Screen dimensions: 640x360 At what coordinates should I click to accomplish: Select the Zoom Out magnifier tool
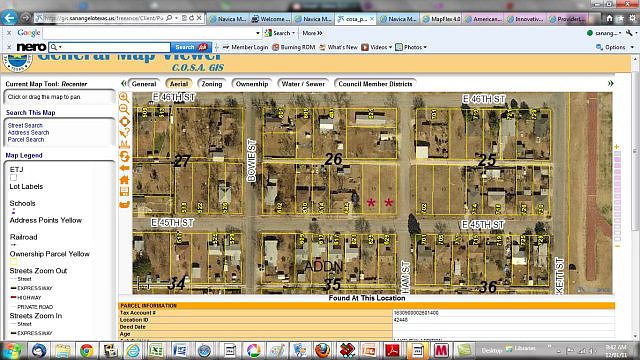pos(124,109)
